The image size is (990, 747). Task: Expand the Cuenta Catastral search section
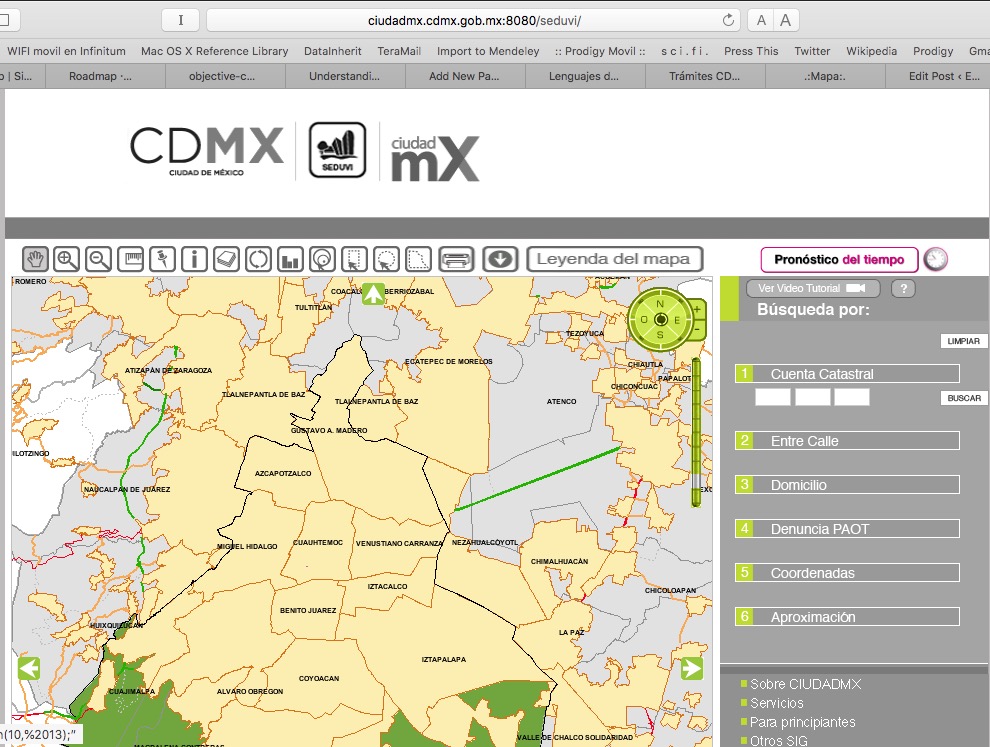[848, 374]
